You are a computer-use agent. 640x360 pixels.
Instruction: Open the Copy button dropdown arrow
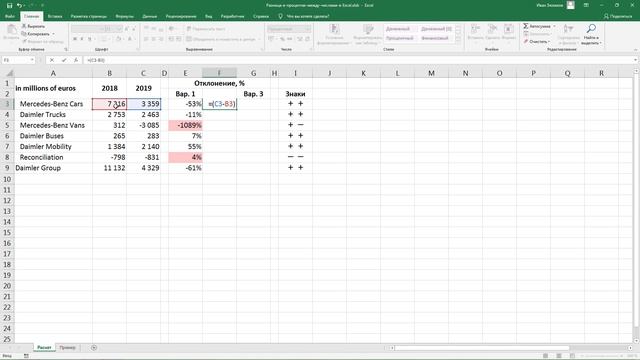click(53, 34)
